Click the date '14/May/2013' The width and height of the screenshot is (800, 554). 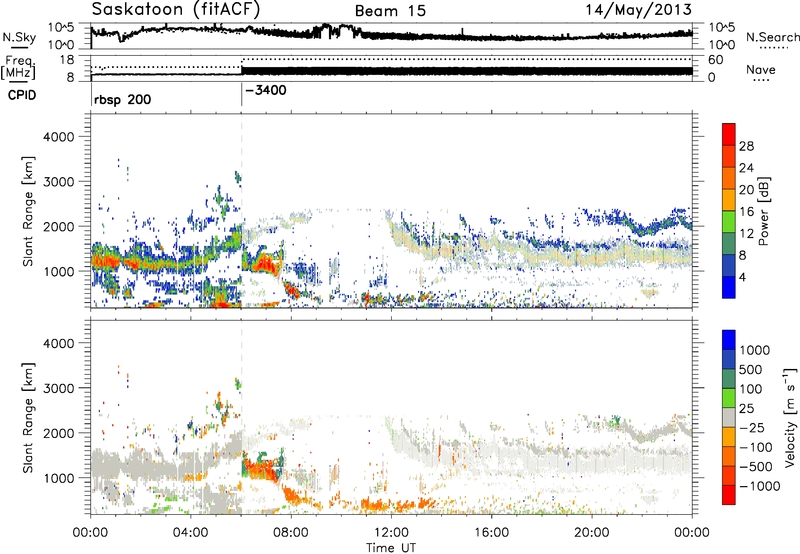click(x=638, y=10)
